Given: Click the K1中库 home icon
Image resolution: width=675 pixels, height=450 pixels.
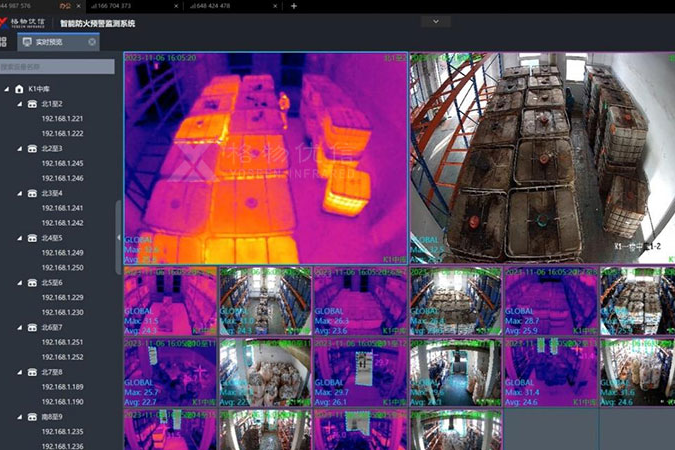Looking at the screenshot, I should pos(19,89).
